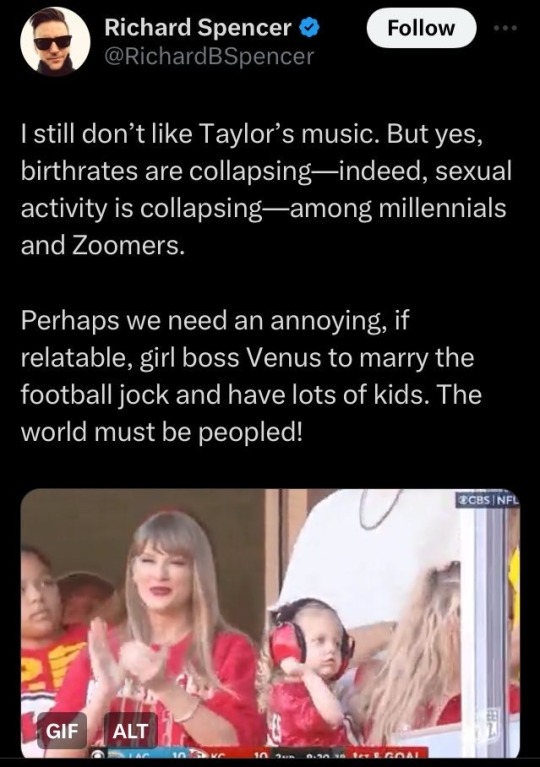This screenshot has width=540, height=767.
Task: Click the CBS NFL watermark in the GIF
Action: click(x=487, y=500)
